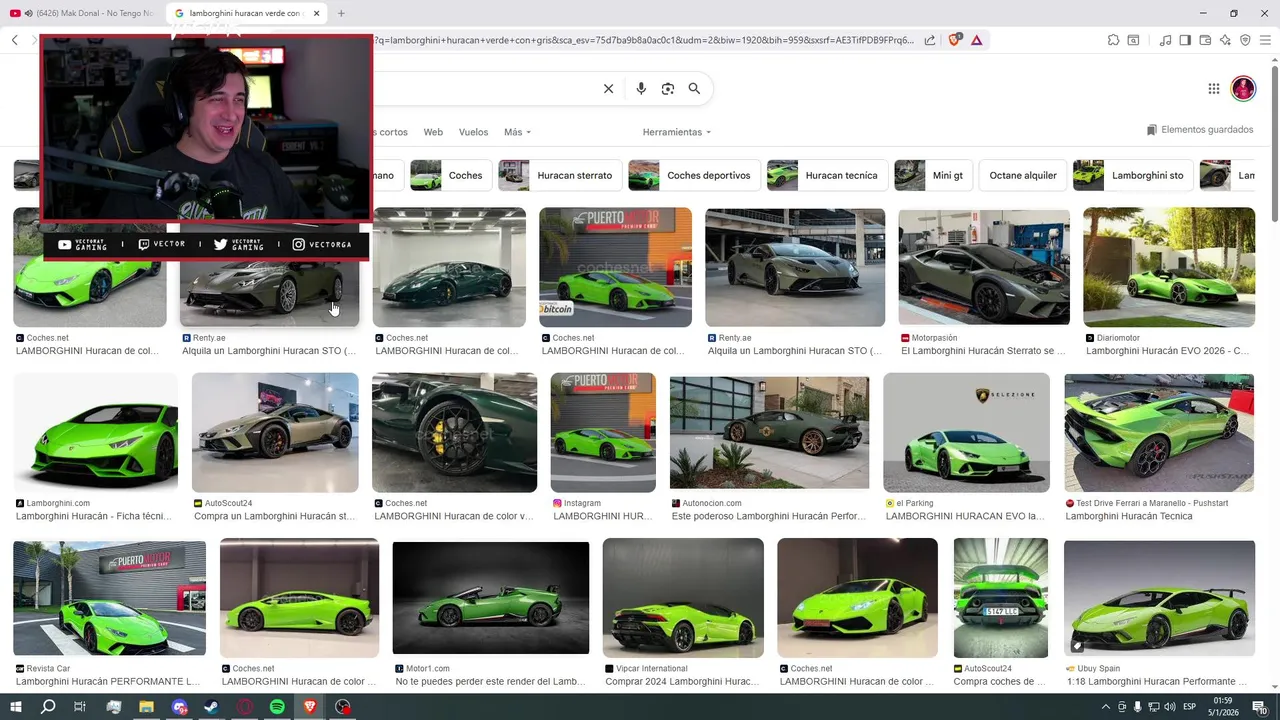Image resolution: width=1280 pixels, height=720 pixels.
Task: Switch to the Web results tab
Action: point(433,132)
